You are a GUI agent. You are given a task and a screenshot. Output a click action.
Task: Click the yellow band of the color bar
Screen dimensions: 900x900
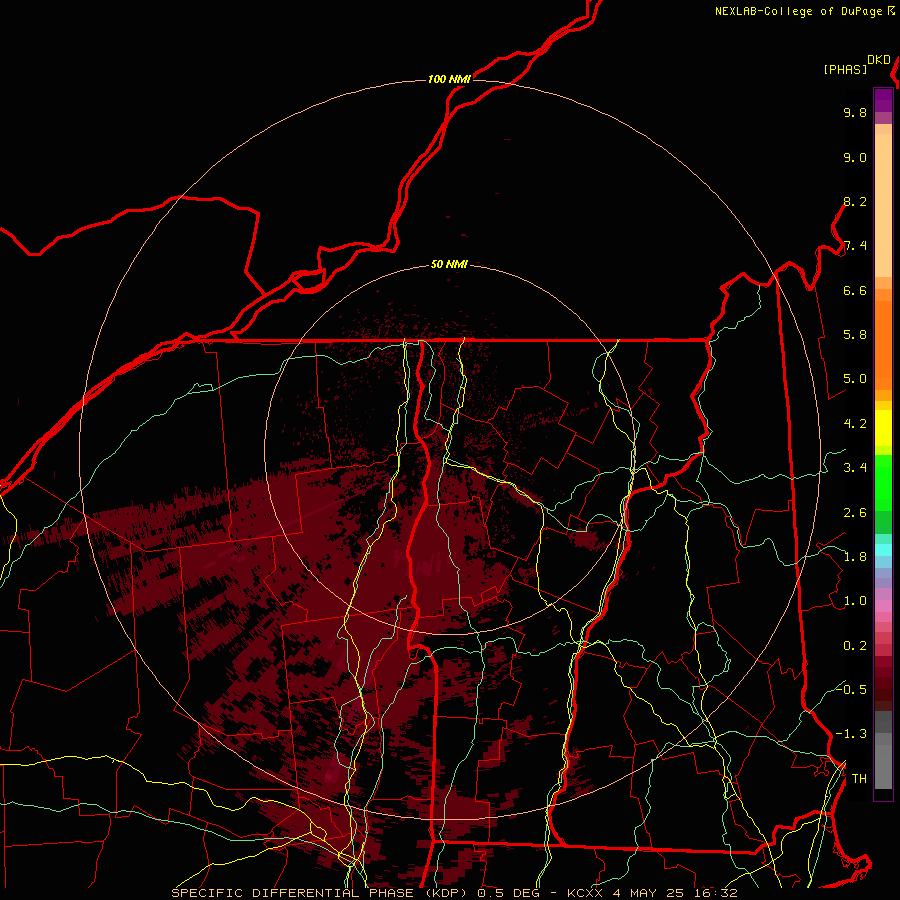click(x=883, y=428)
